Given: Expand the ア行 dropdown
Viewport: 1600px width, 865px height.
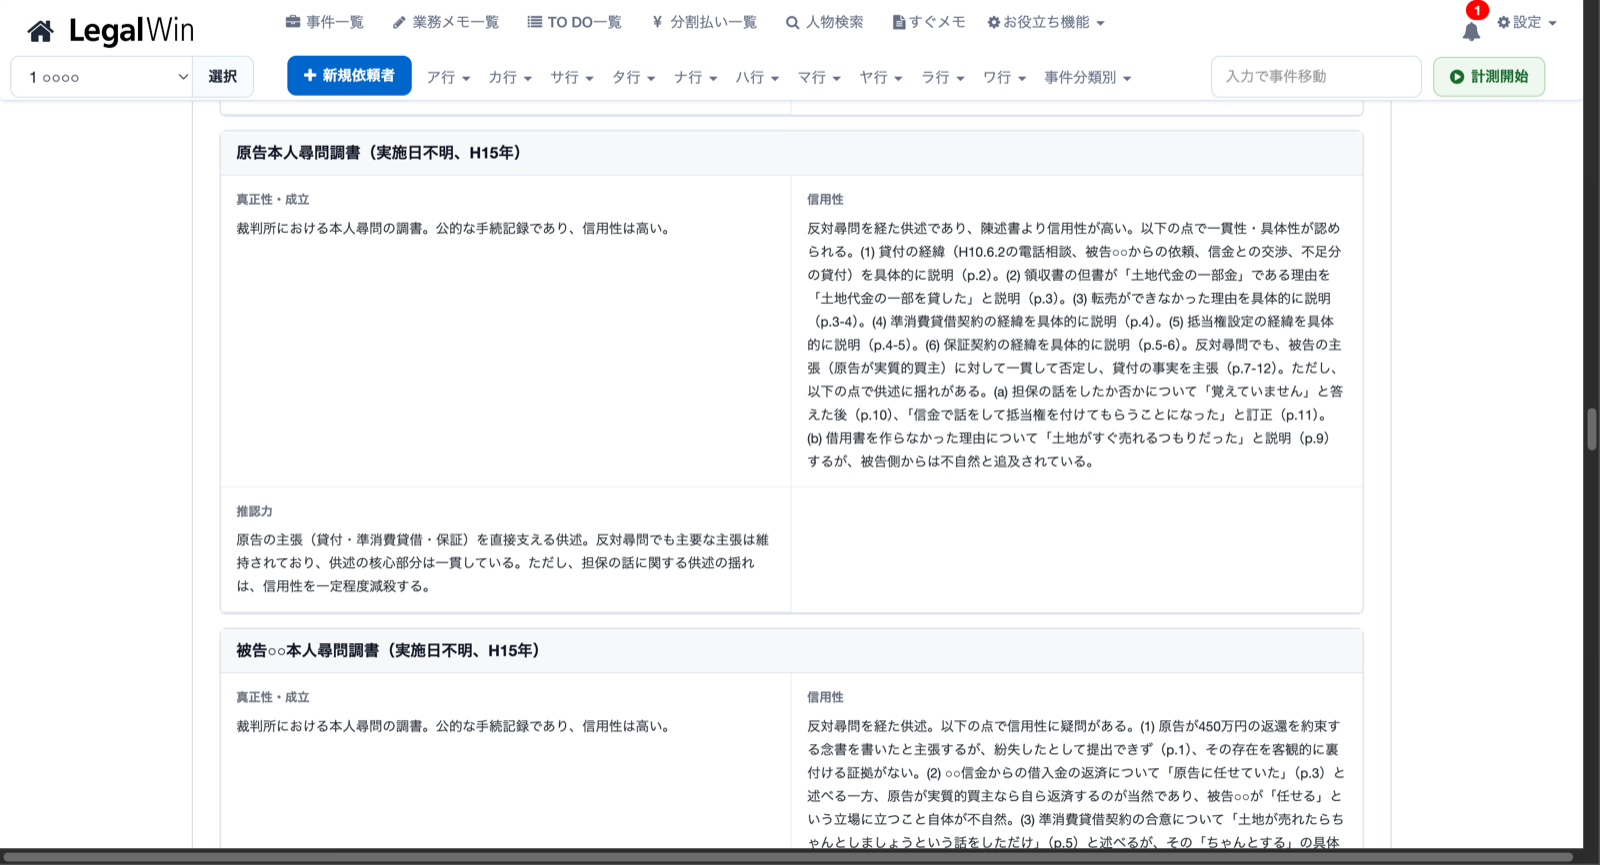Looking at the screenshot, I should [x=448, y=77].
